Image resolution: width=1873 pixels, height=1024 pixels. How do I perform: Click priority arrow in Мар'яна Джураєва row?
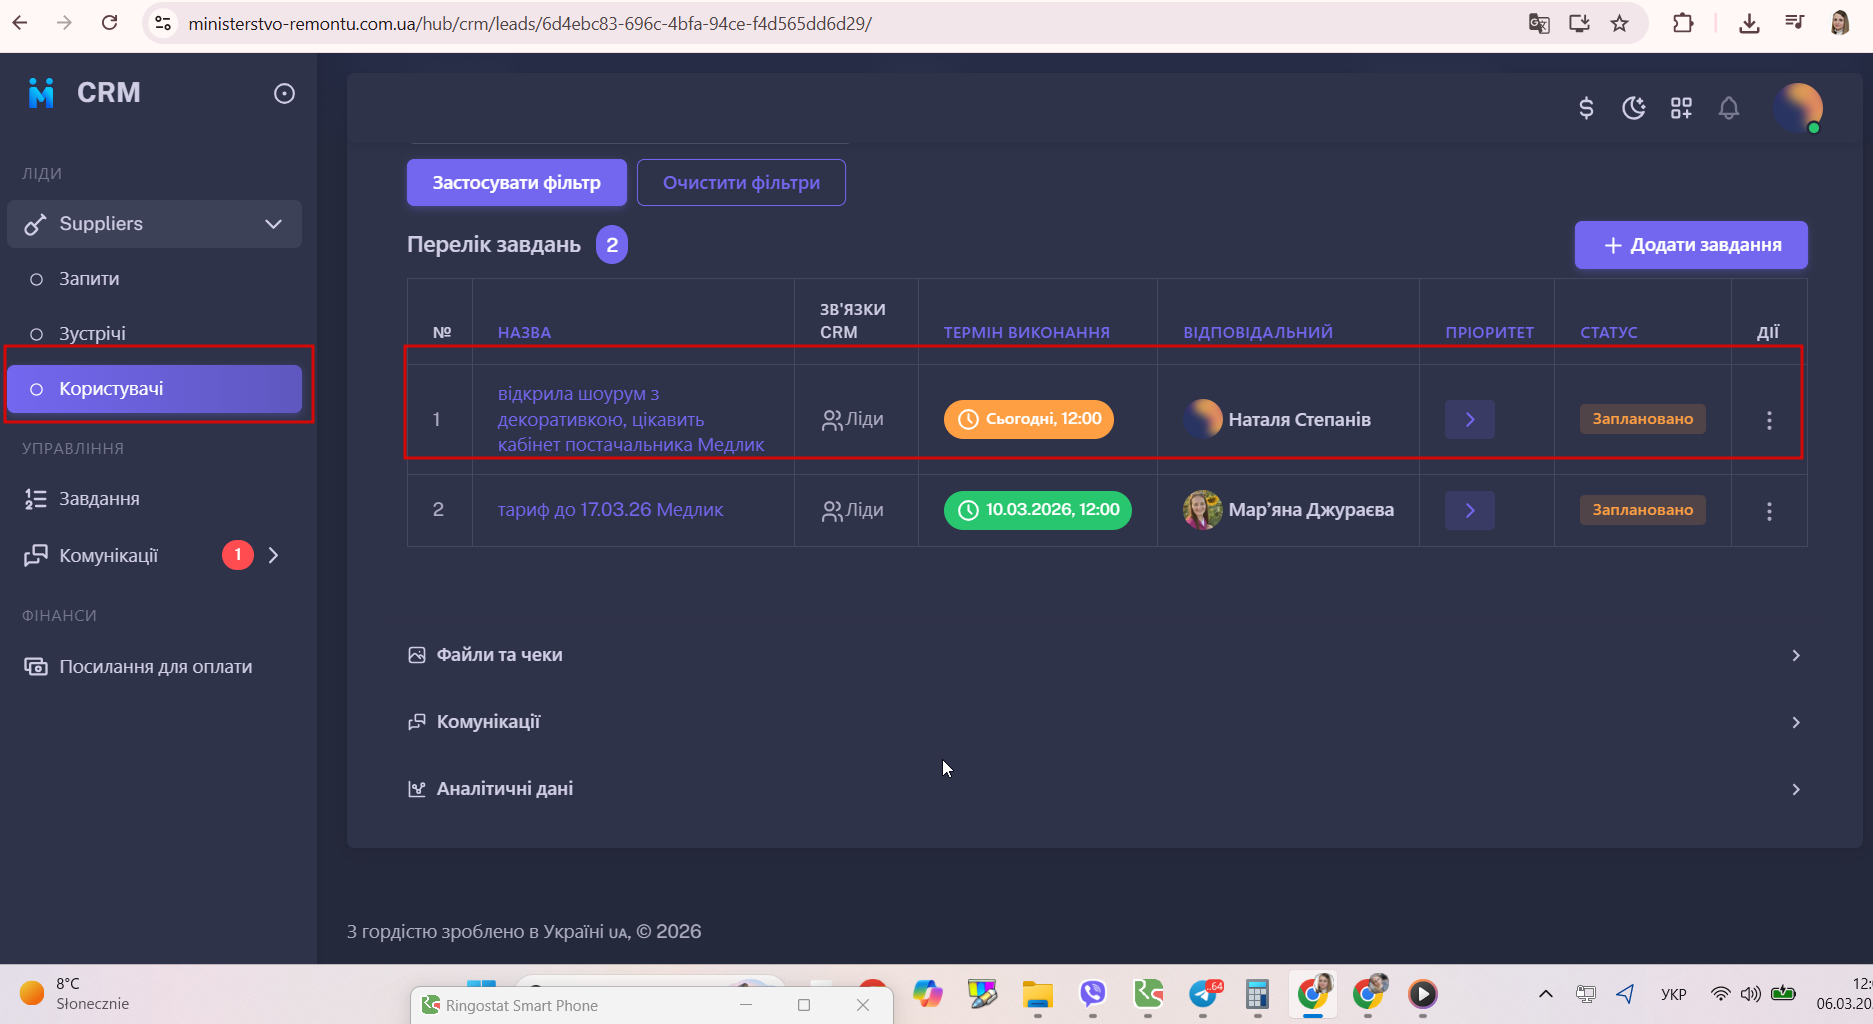[1470, 510]
